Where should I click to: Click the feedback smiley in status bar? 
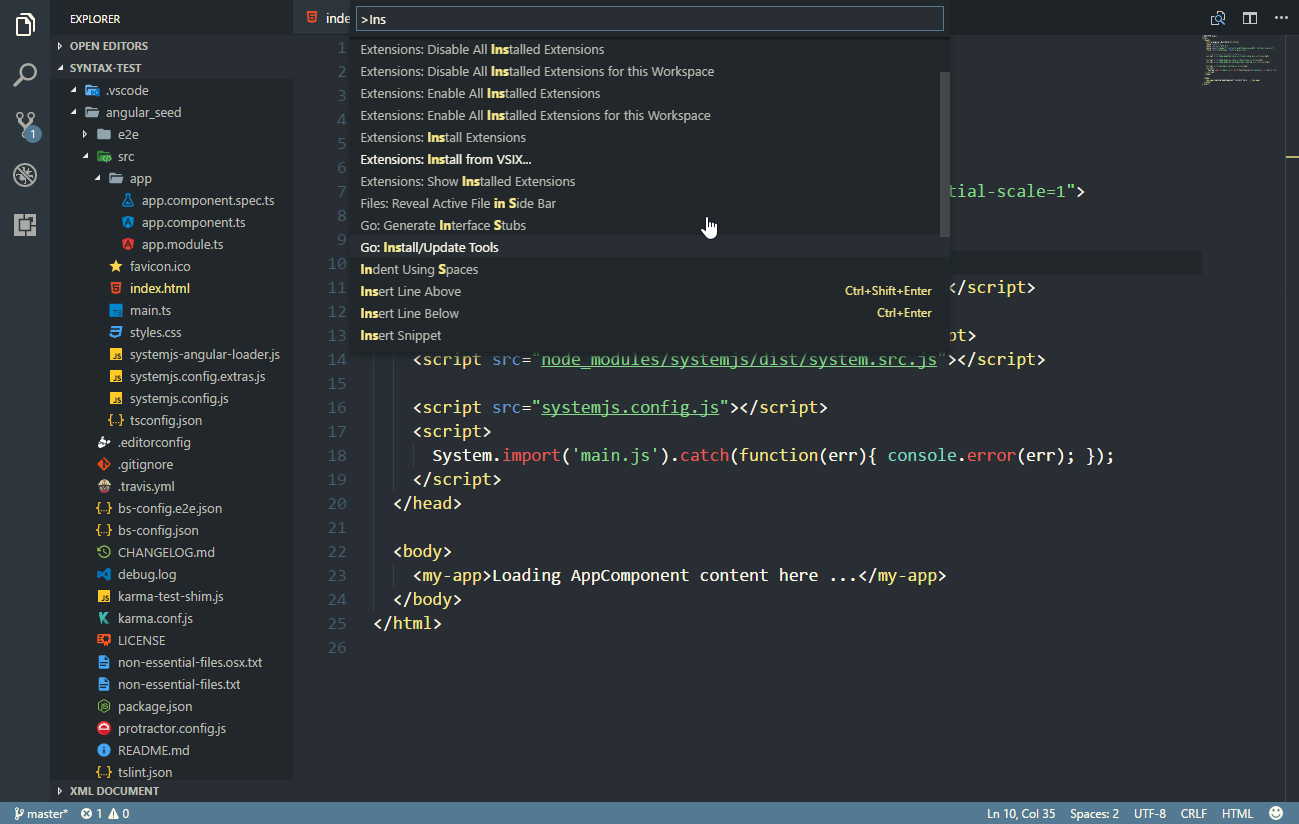click(1276, 813)
